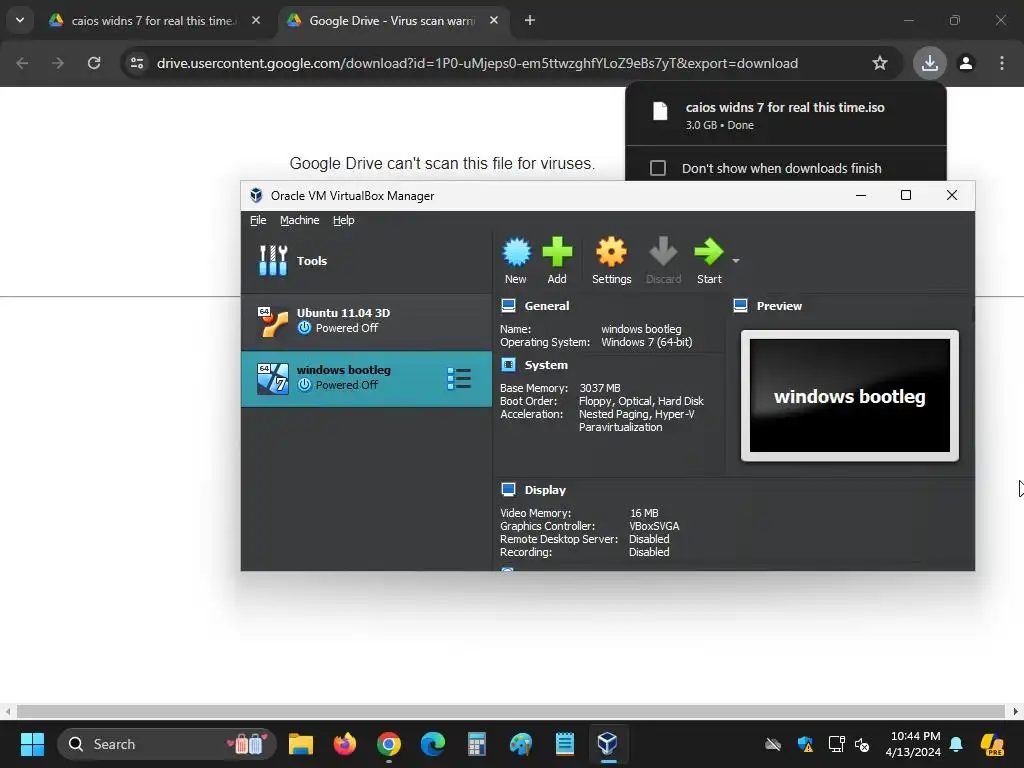
Task: Click the windows bootleg preview thumbnail
Action: 850,396
